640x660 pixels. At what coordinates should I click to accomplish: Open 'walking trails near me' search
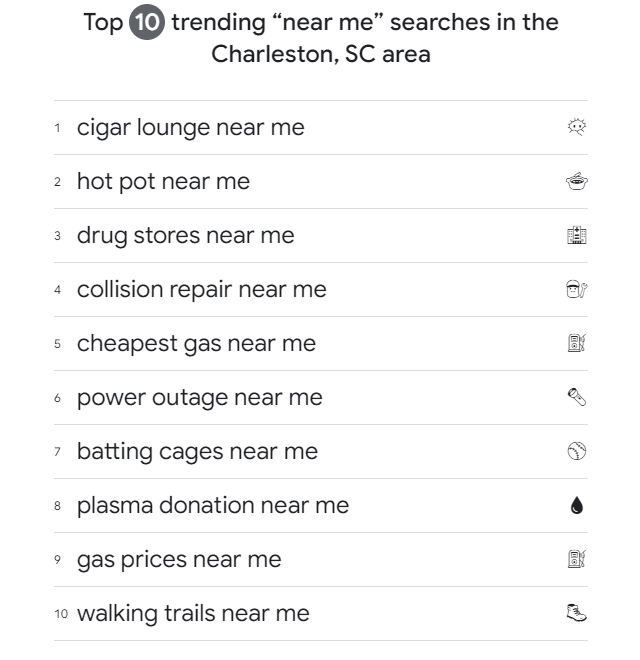pyautogui.click(x=193, y=613)
